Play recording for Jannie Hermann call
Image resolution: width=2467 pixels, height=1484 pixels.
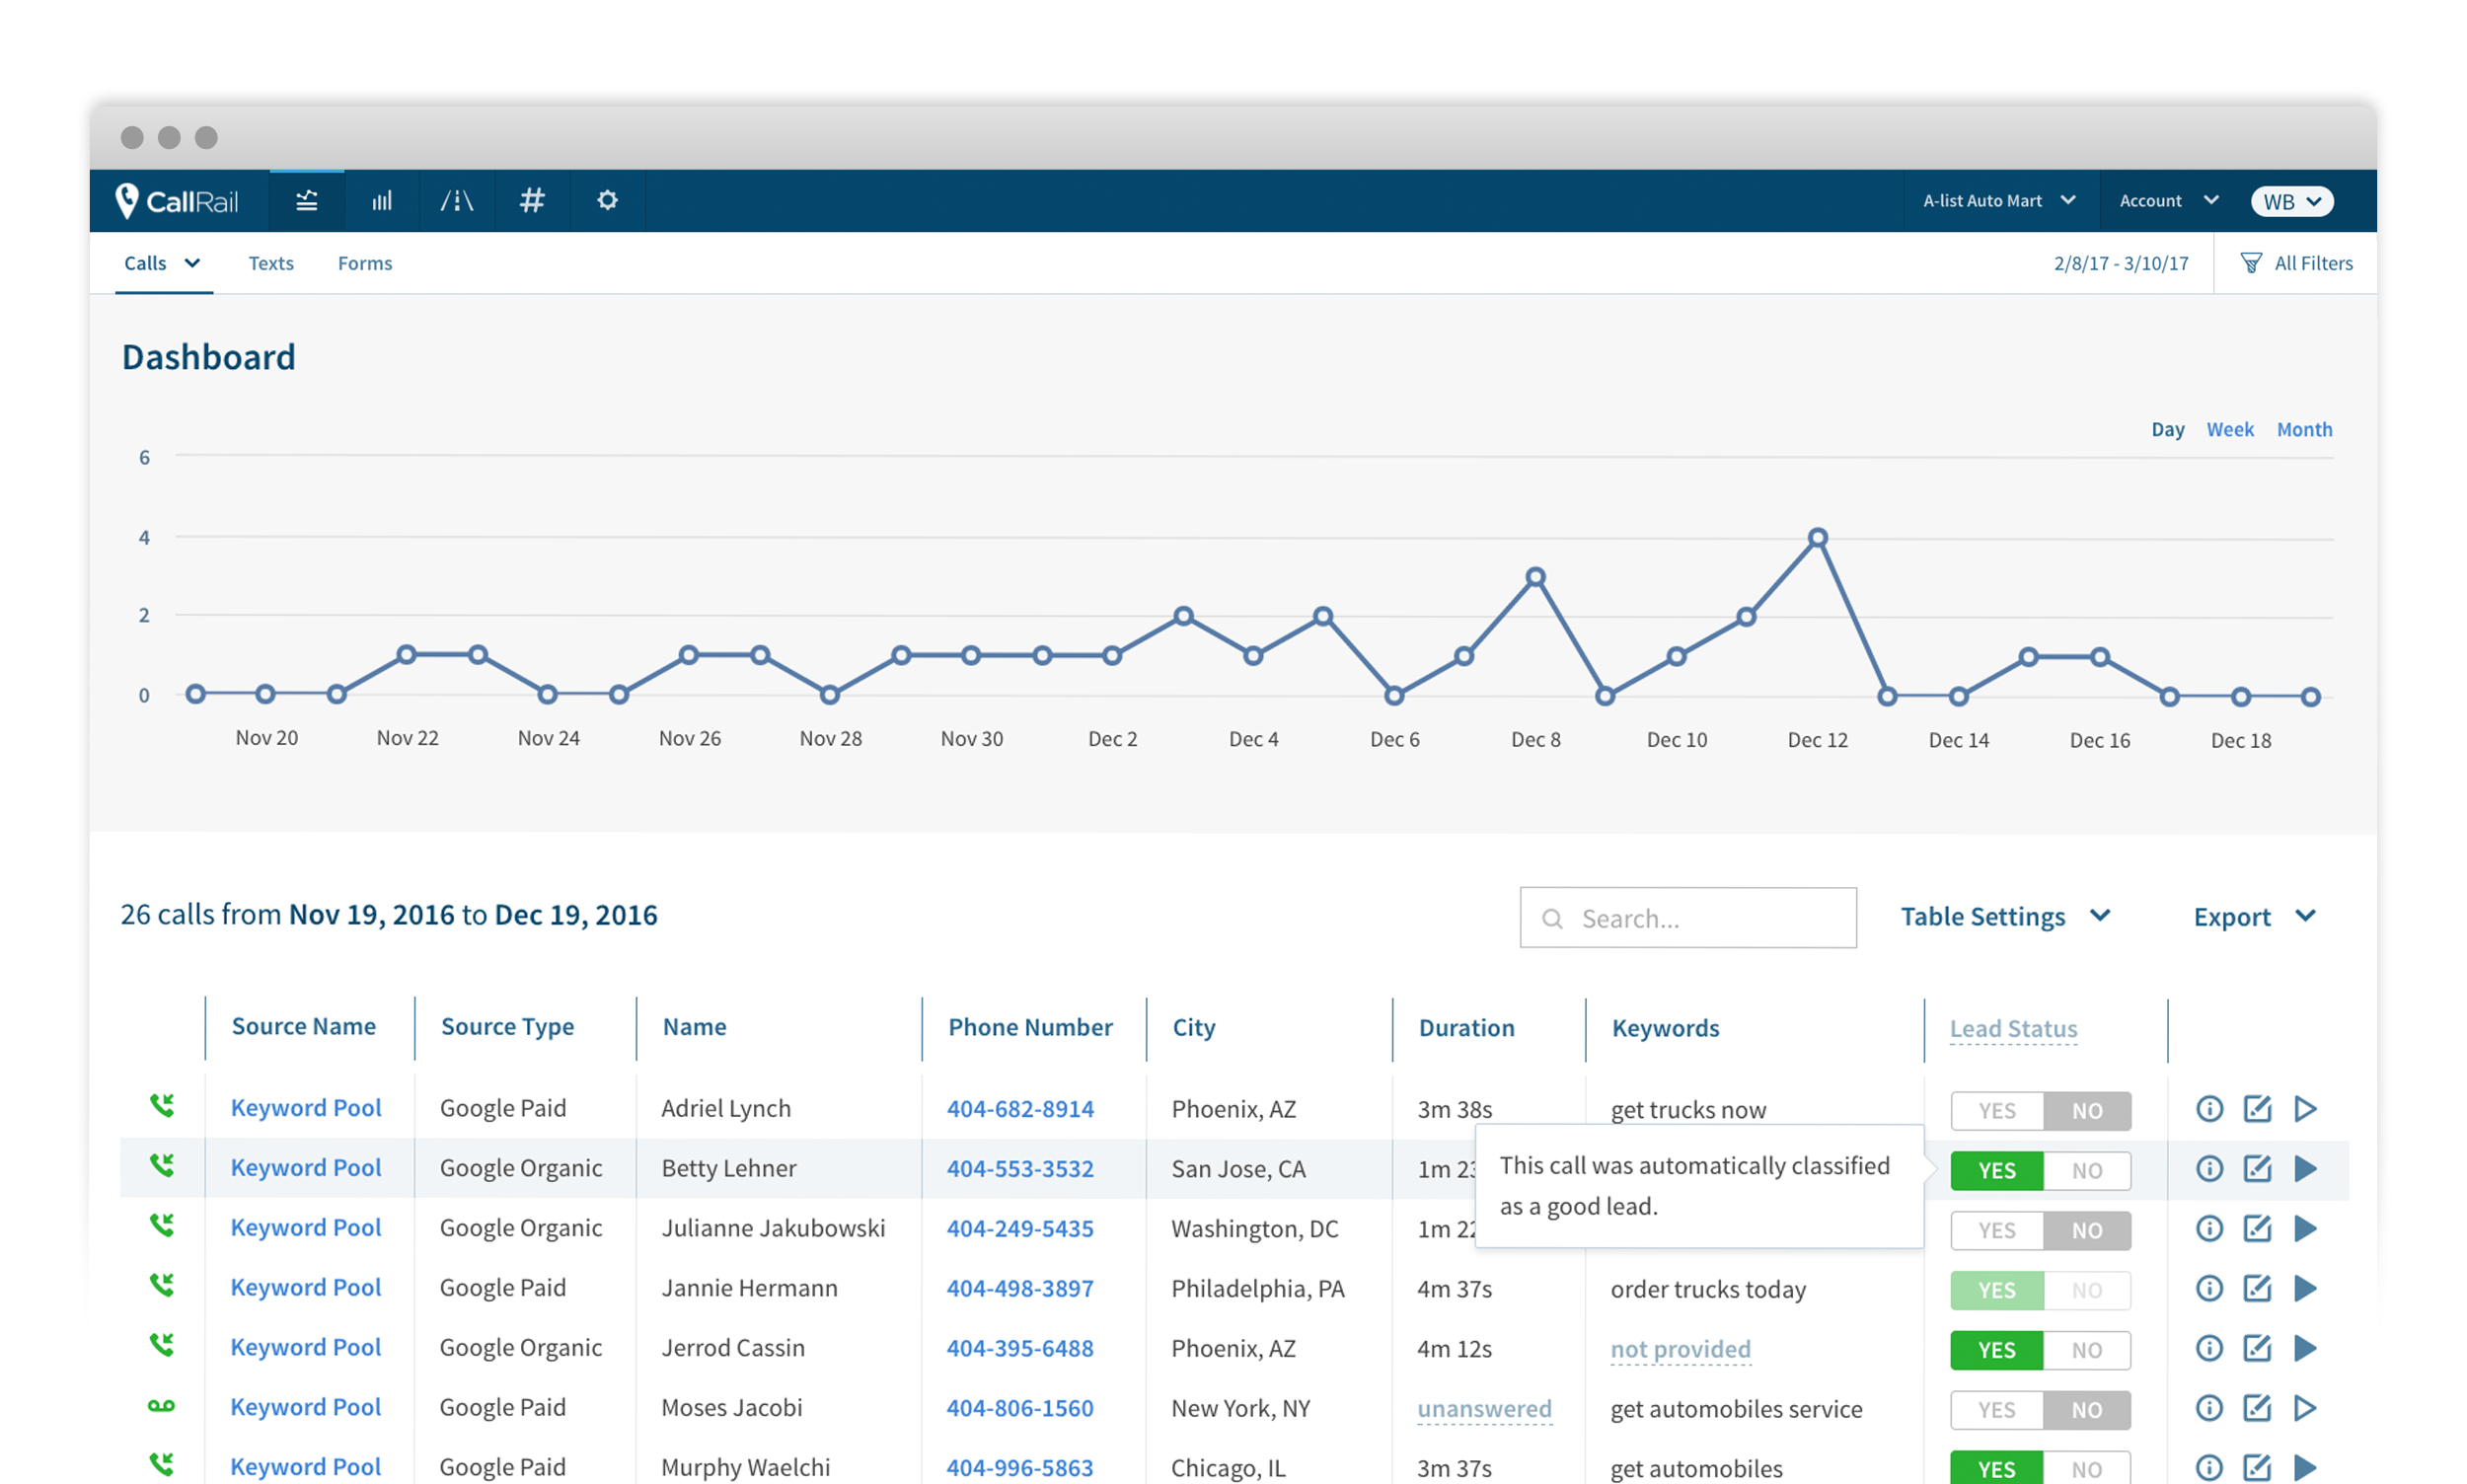pyautogui.click(x=2305, y=1288)
